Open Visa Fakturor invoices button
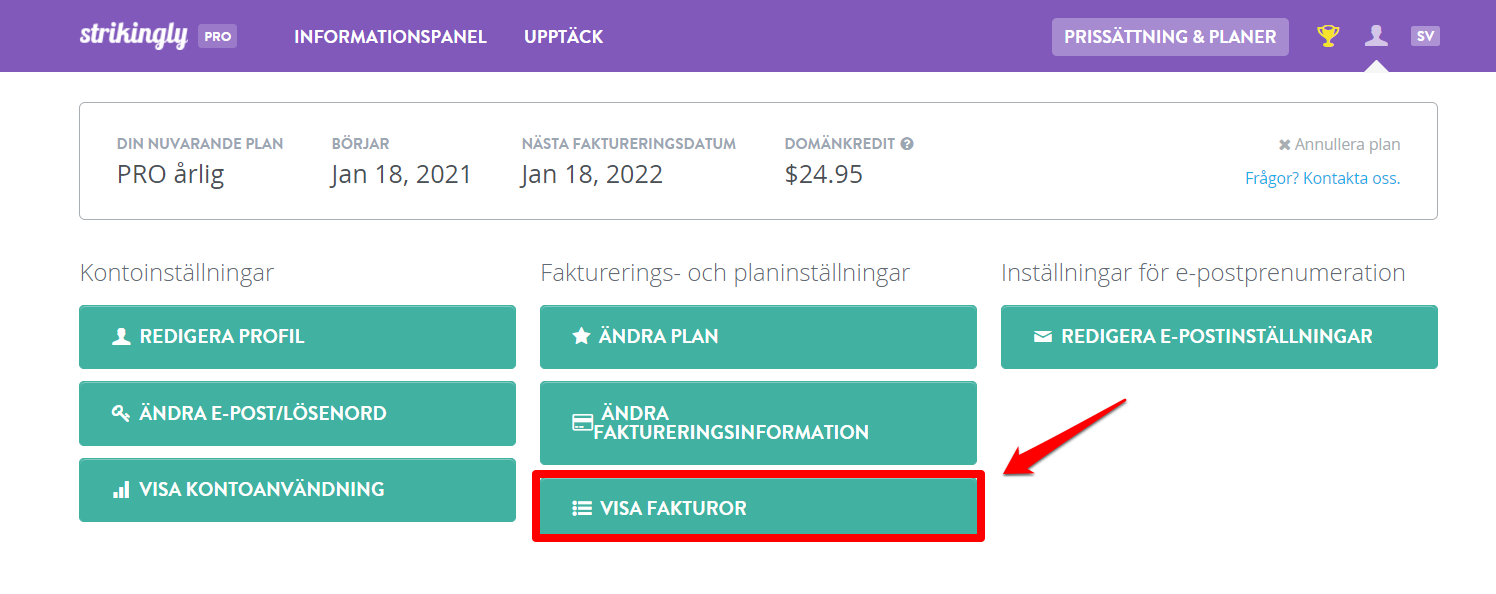 (758, 507)
